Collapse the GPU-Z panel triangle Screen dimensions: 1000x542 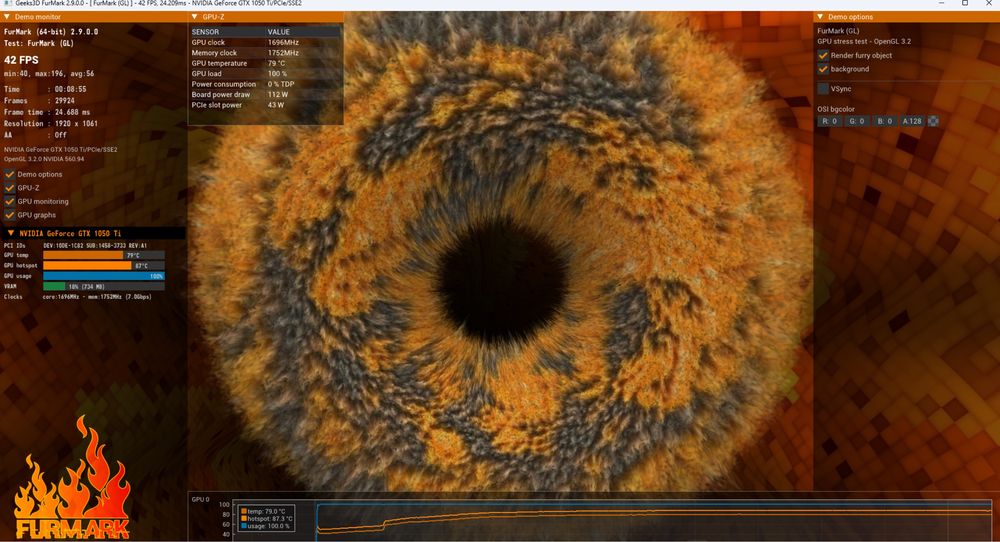pyautogui.click(x=195, y=17)
